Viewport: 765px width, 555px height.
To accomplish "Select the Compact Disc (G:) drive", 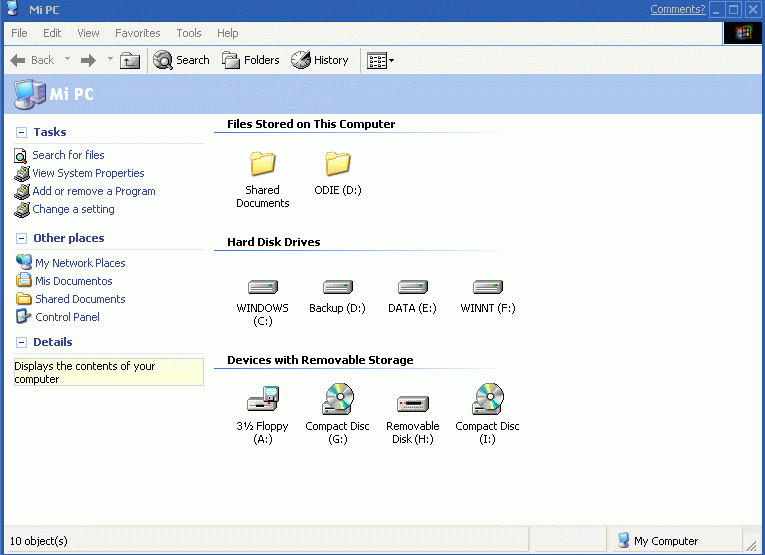I will [338, 399].
